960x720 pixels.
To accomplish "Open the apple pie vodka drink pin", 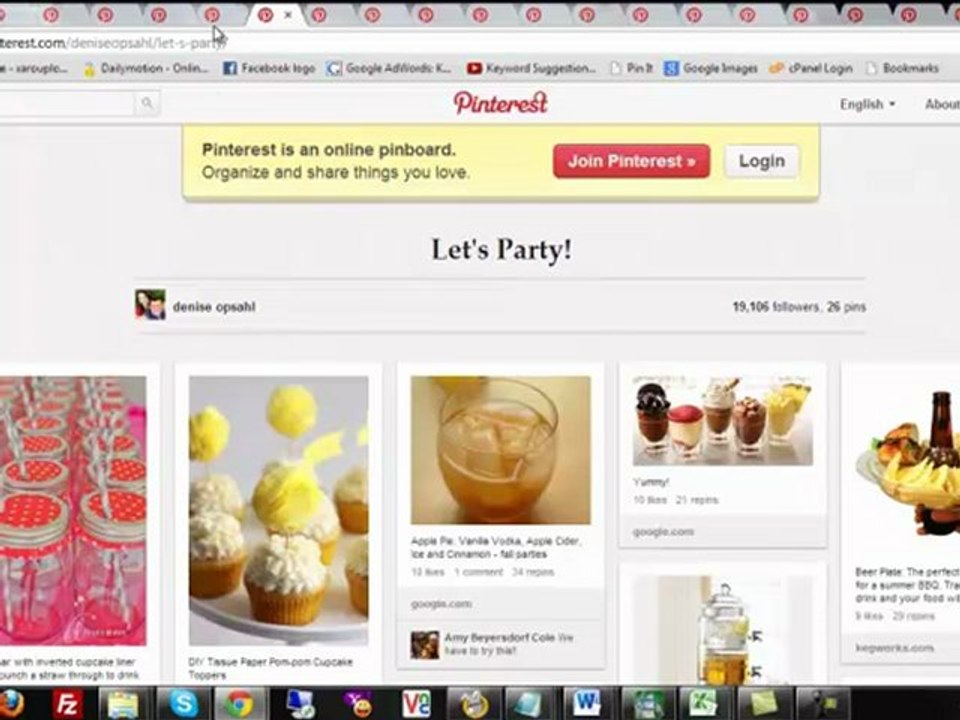I will [x=500, y=450].
